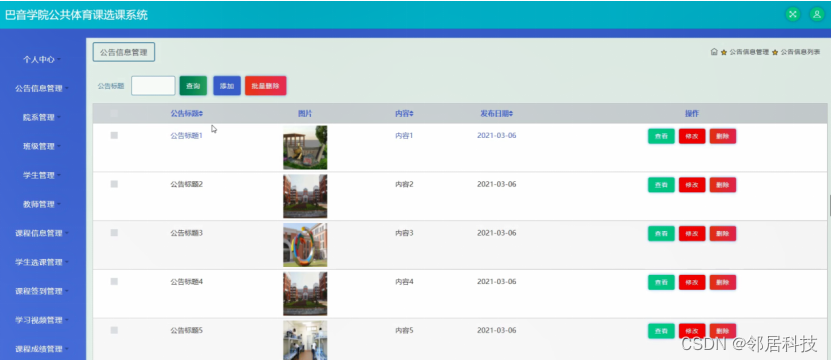833x362 pixels.
Task: Expand 学生管理 sidebar menu
Action: pyautogui.click(x=41, y=175)
